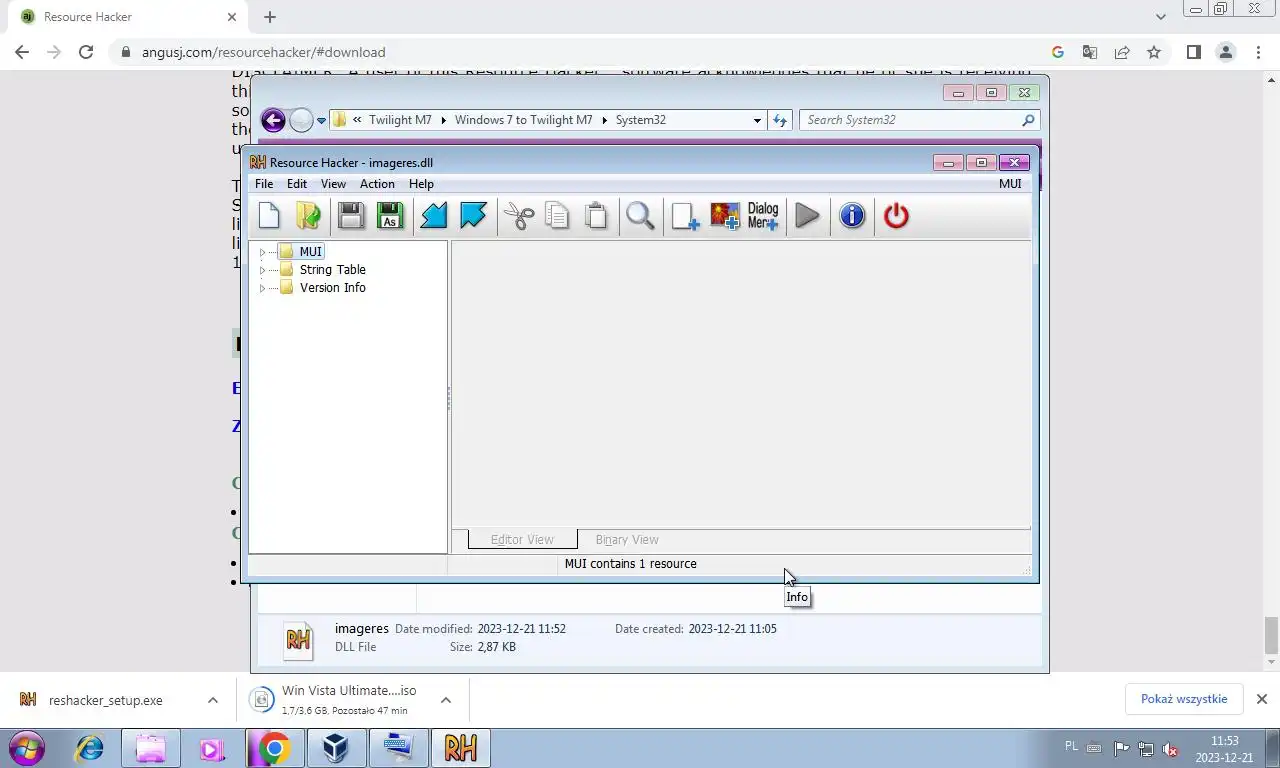Click the reshacker_setup.exe download item
The image size is (1280, 768).
coord(105,700)
